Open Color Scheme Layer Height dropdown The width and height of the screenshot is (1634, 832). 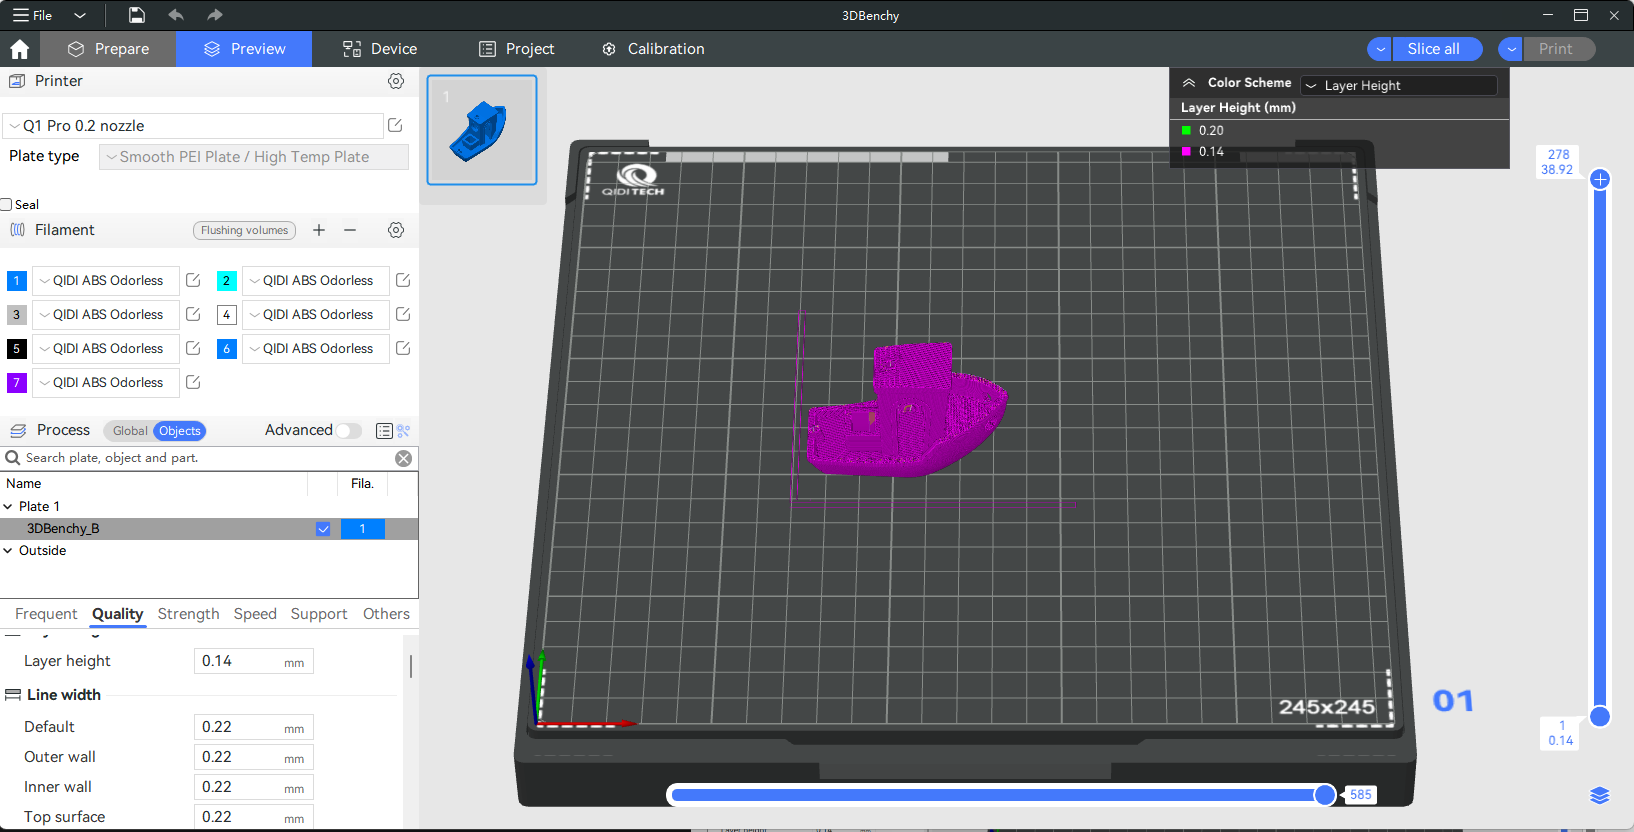[1399, 85]
